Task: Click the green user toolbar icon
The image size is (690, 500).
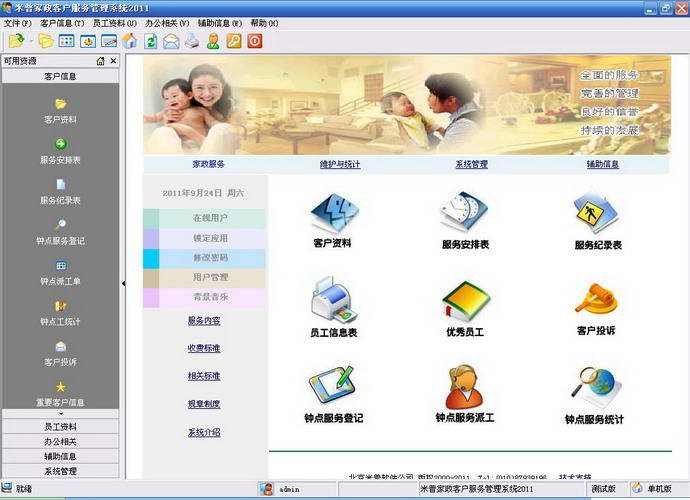Action: pos(213,41)
